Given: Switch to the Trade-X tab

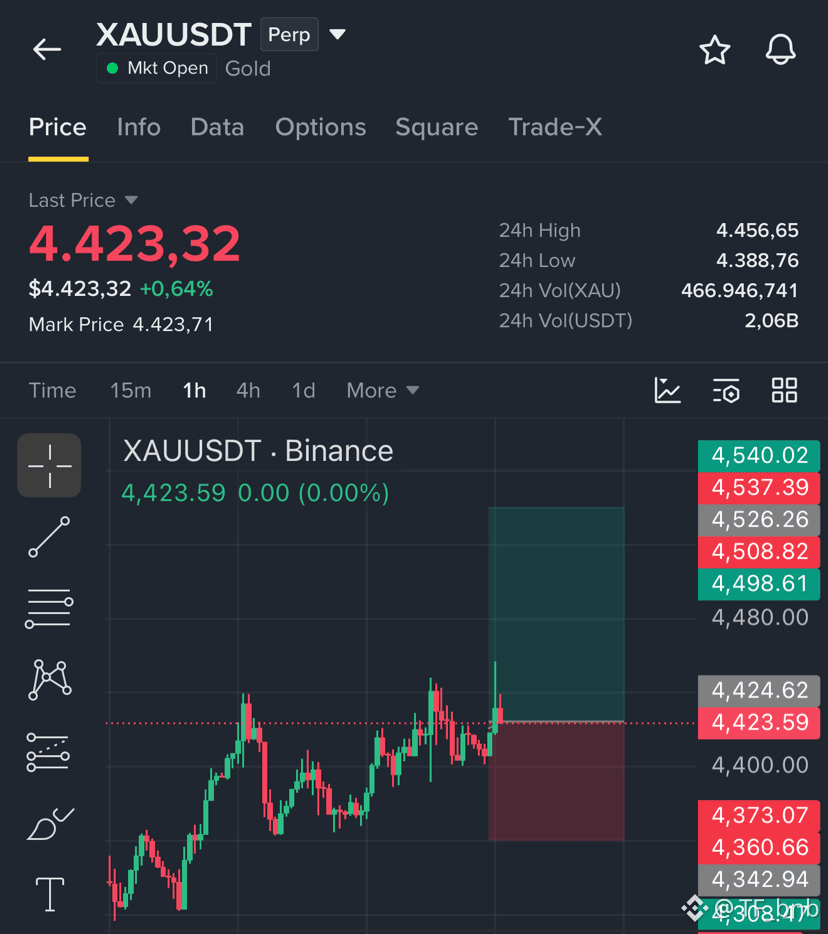Looking at the screenshot, I should coord(555,127).
